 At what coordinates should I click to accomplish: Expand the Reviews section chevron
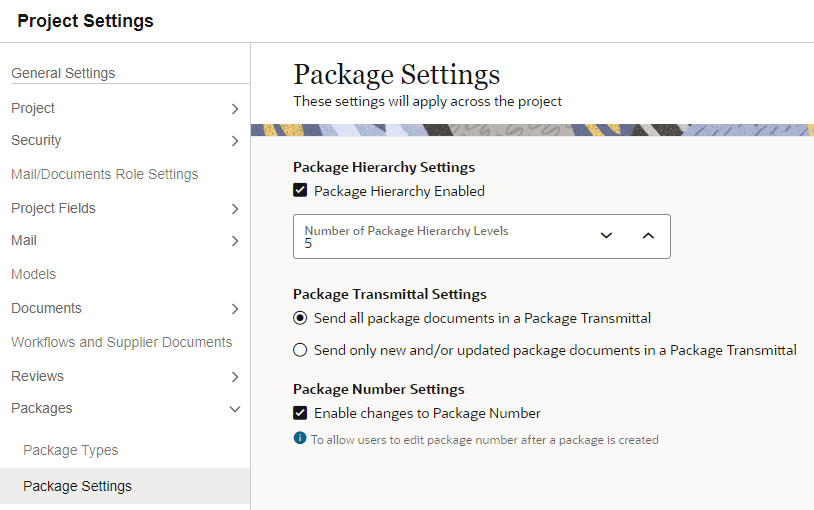(x=235, y=377)
